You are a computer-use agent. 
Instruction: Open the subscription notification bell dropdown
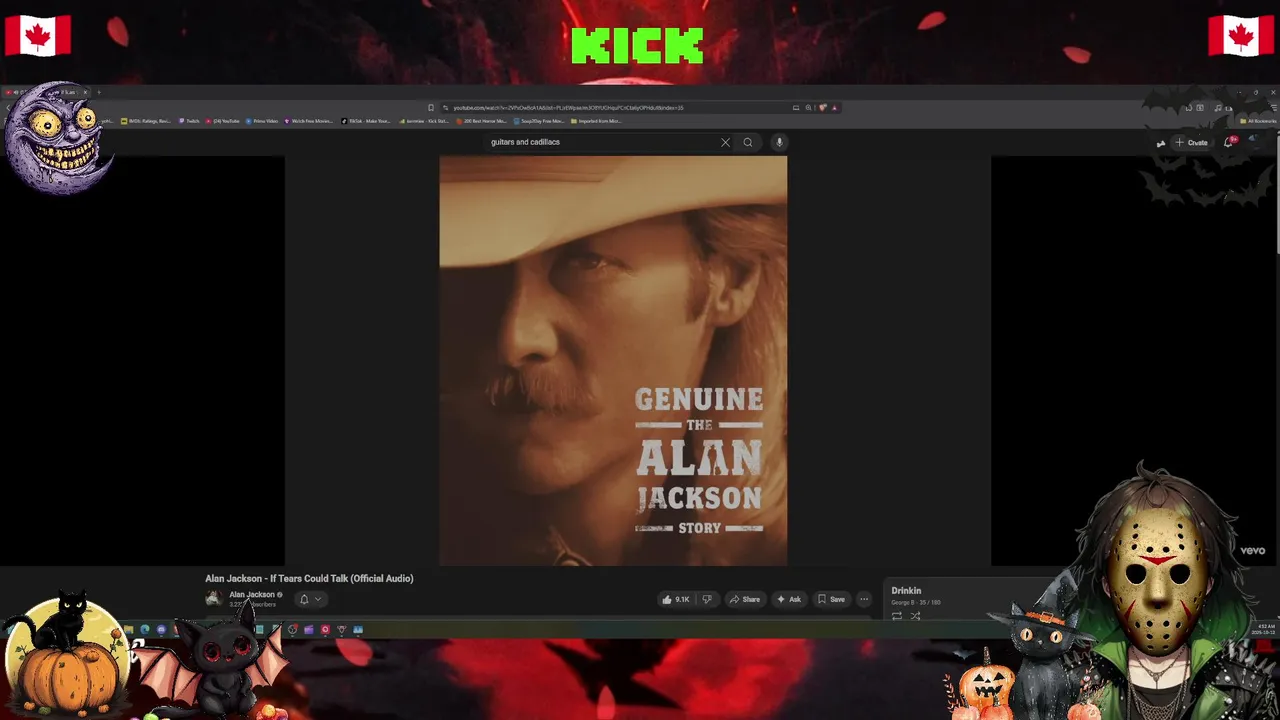click(x=310, y=599)
